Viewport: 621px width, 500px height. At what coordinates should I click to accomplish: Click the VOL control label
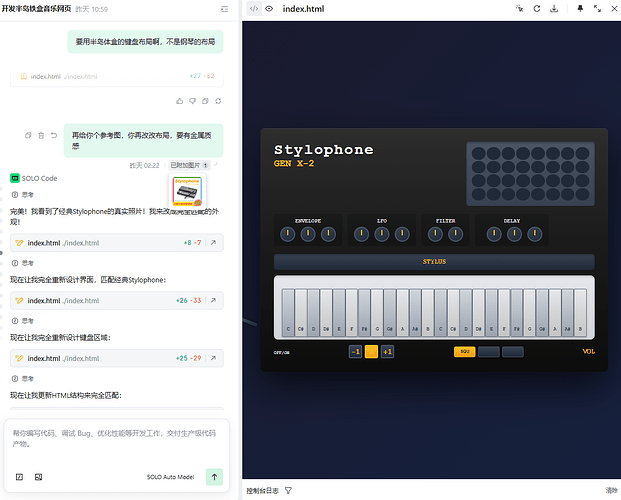pos(589,351)
